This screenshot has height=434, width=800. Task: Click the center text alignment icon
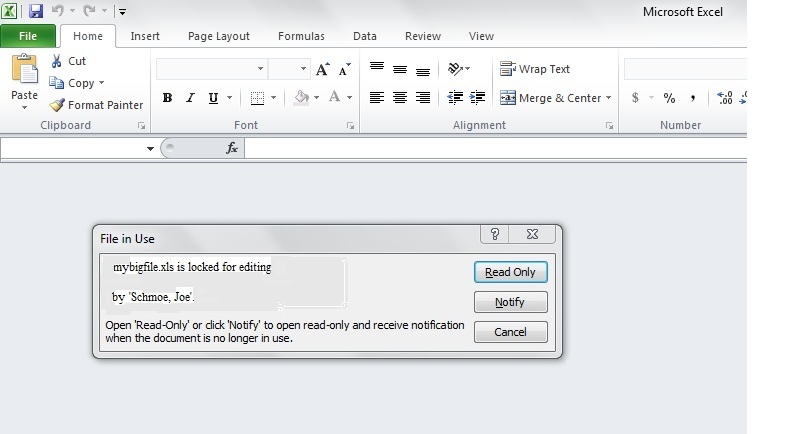[400, 98]
